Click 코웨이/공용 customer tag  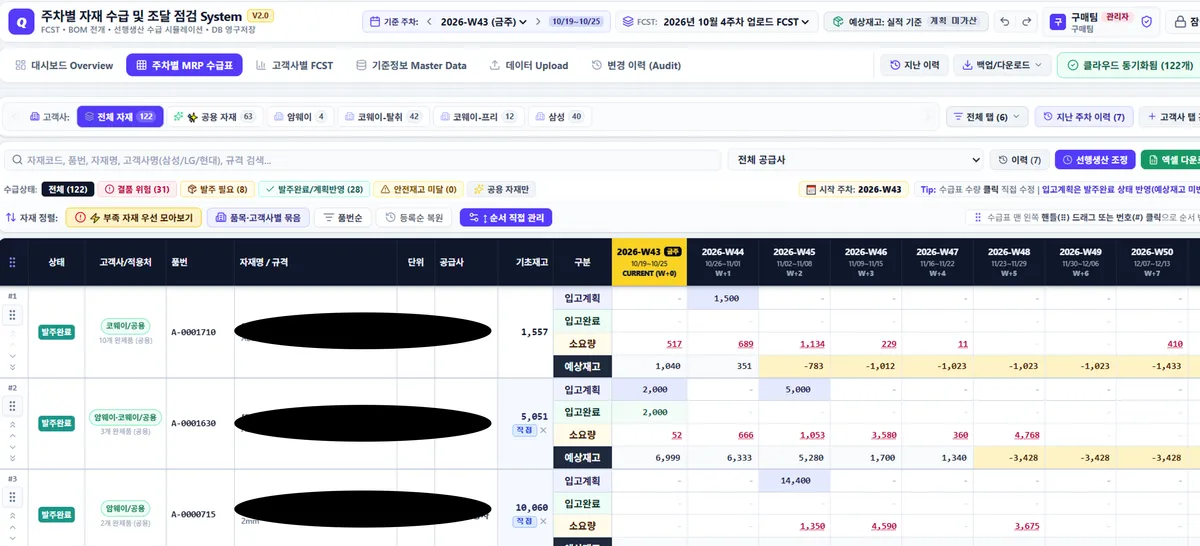pyautogui.click(x=125, y=326)
